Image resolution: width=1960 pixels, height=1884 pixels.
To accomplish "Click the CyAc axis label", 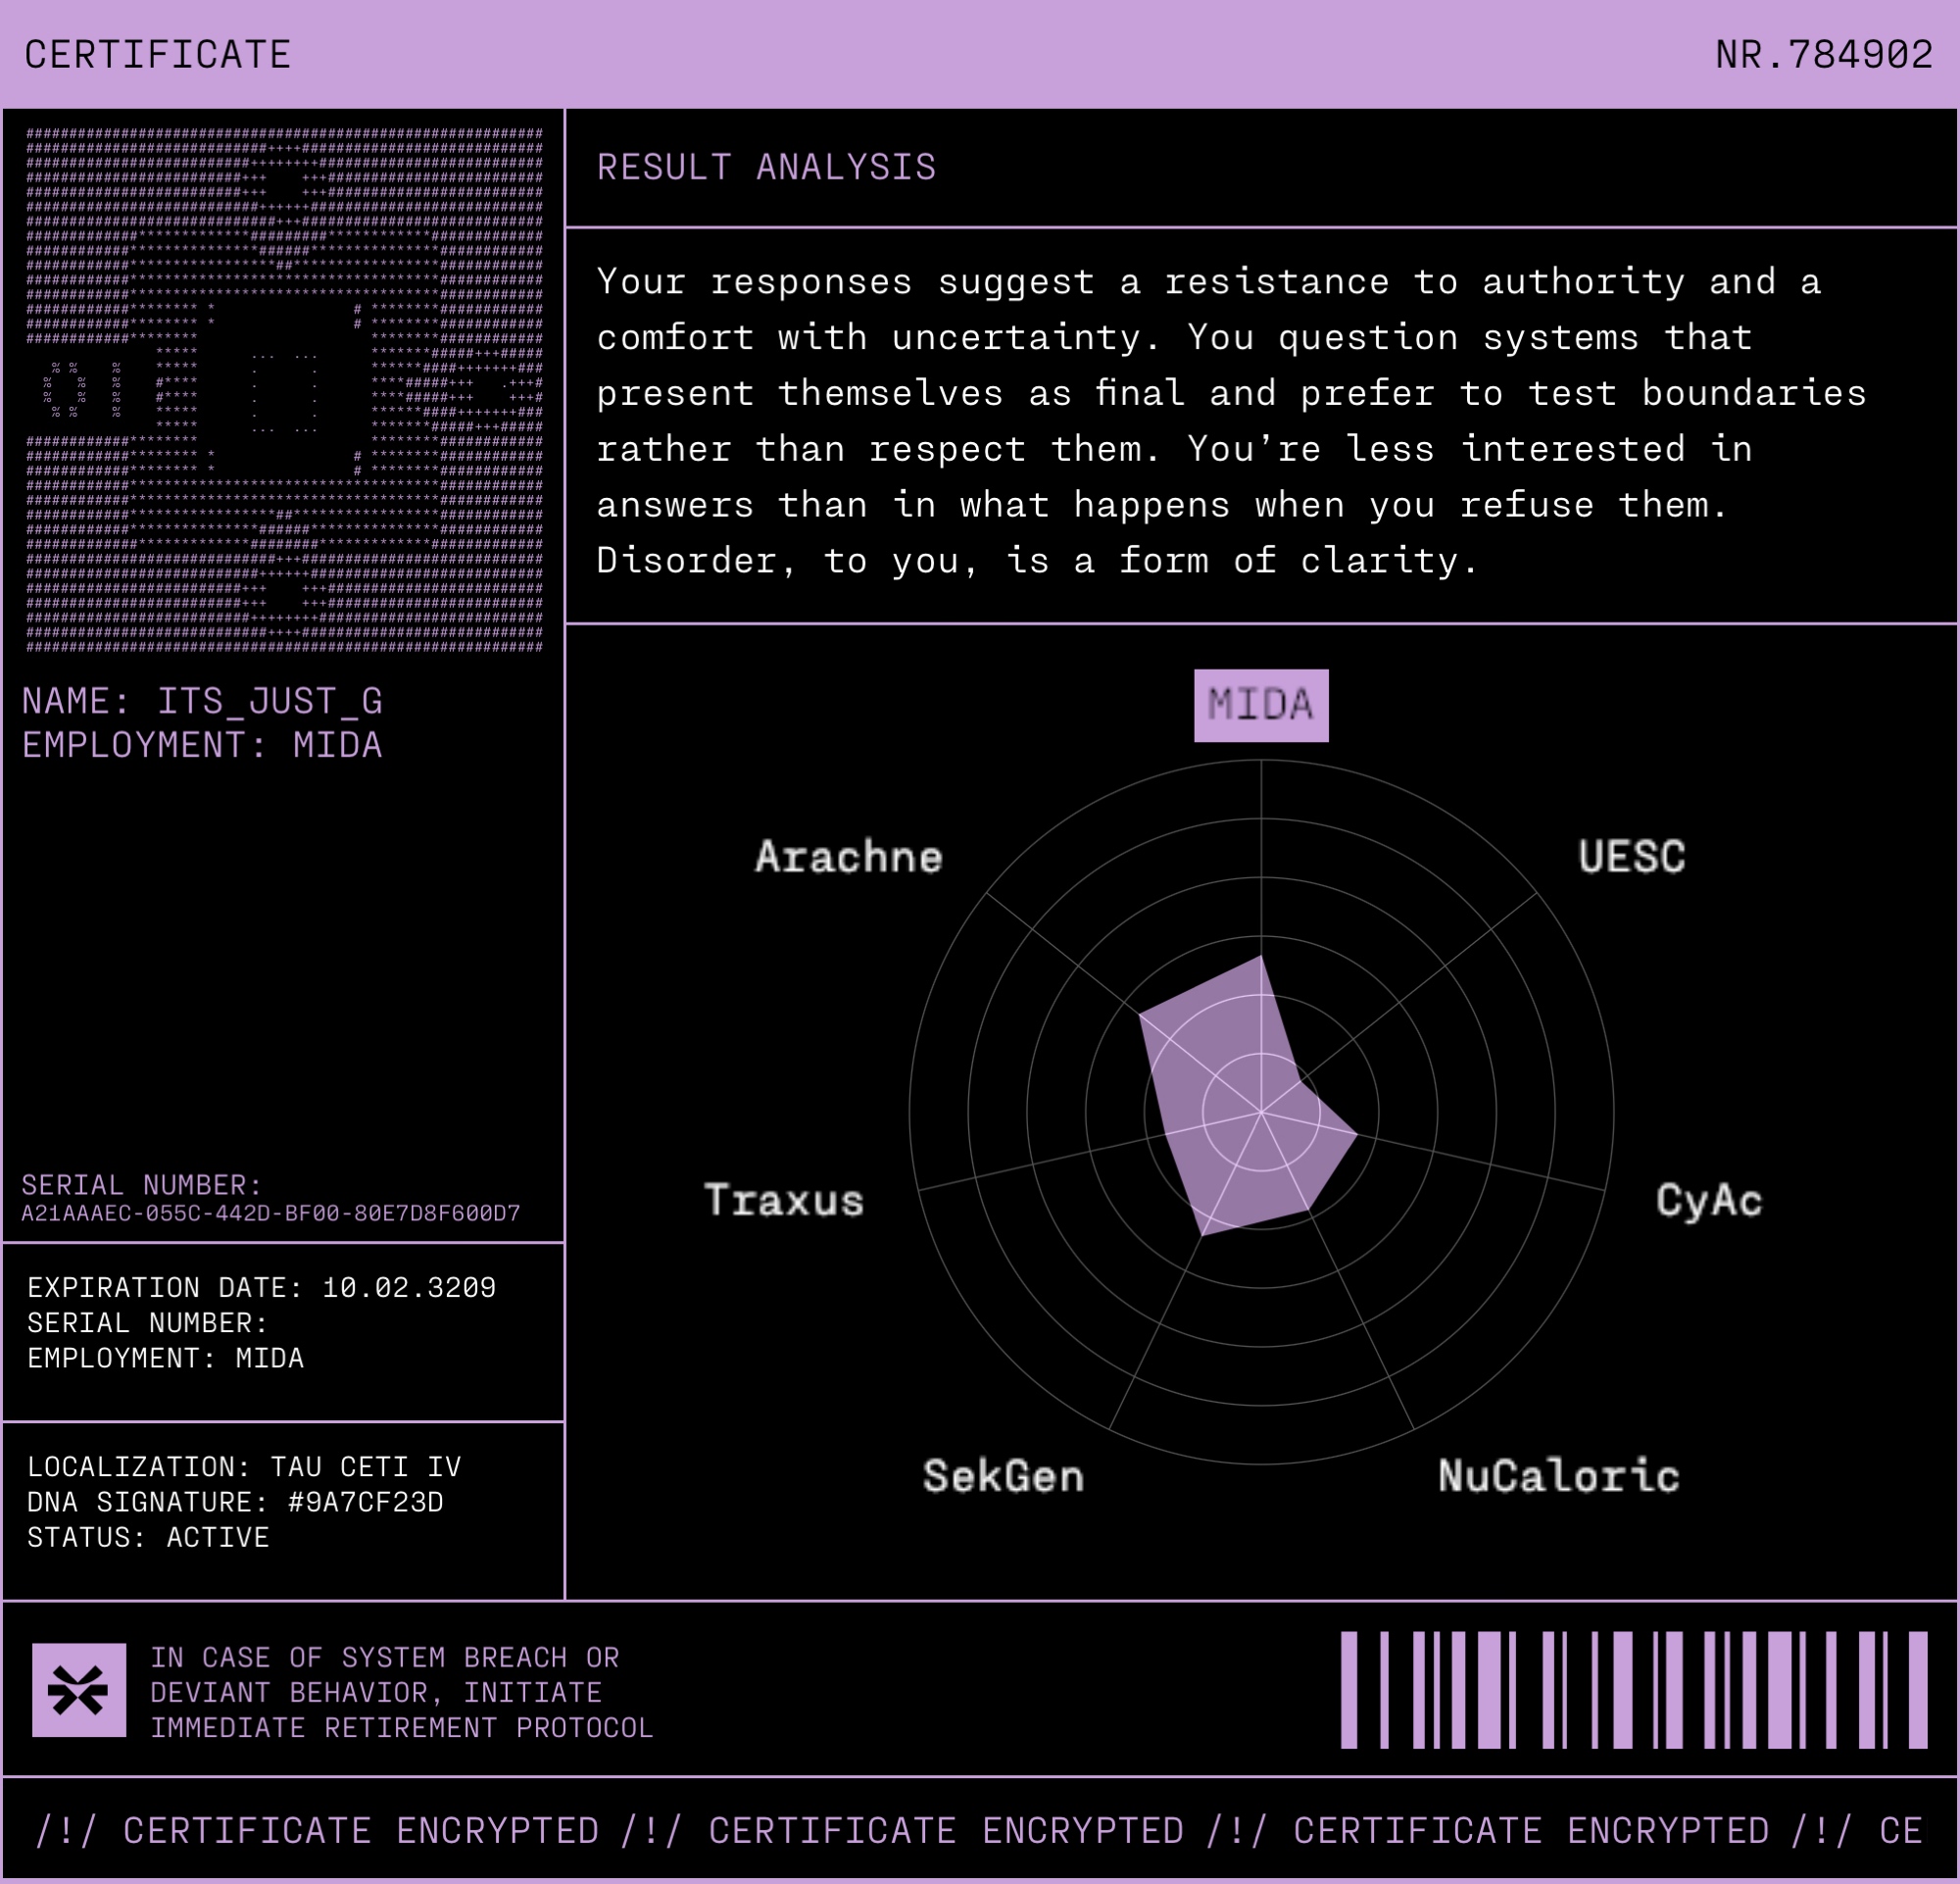I will click(x=1708, y=1200).
